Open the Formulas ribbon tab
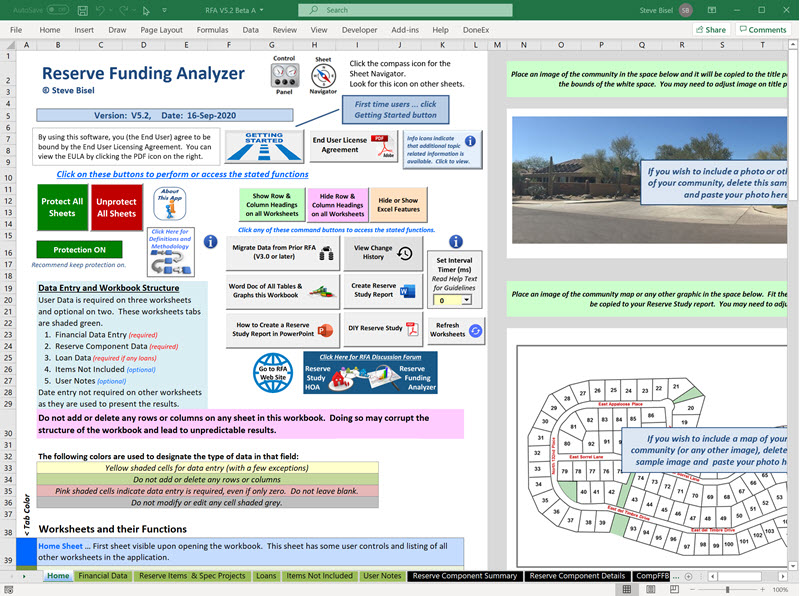The width and height of the screenshot is (800, 596). pyautogui.click(x=212, y=30)
